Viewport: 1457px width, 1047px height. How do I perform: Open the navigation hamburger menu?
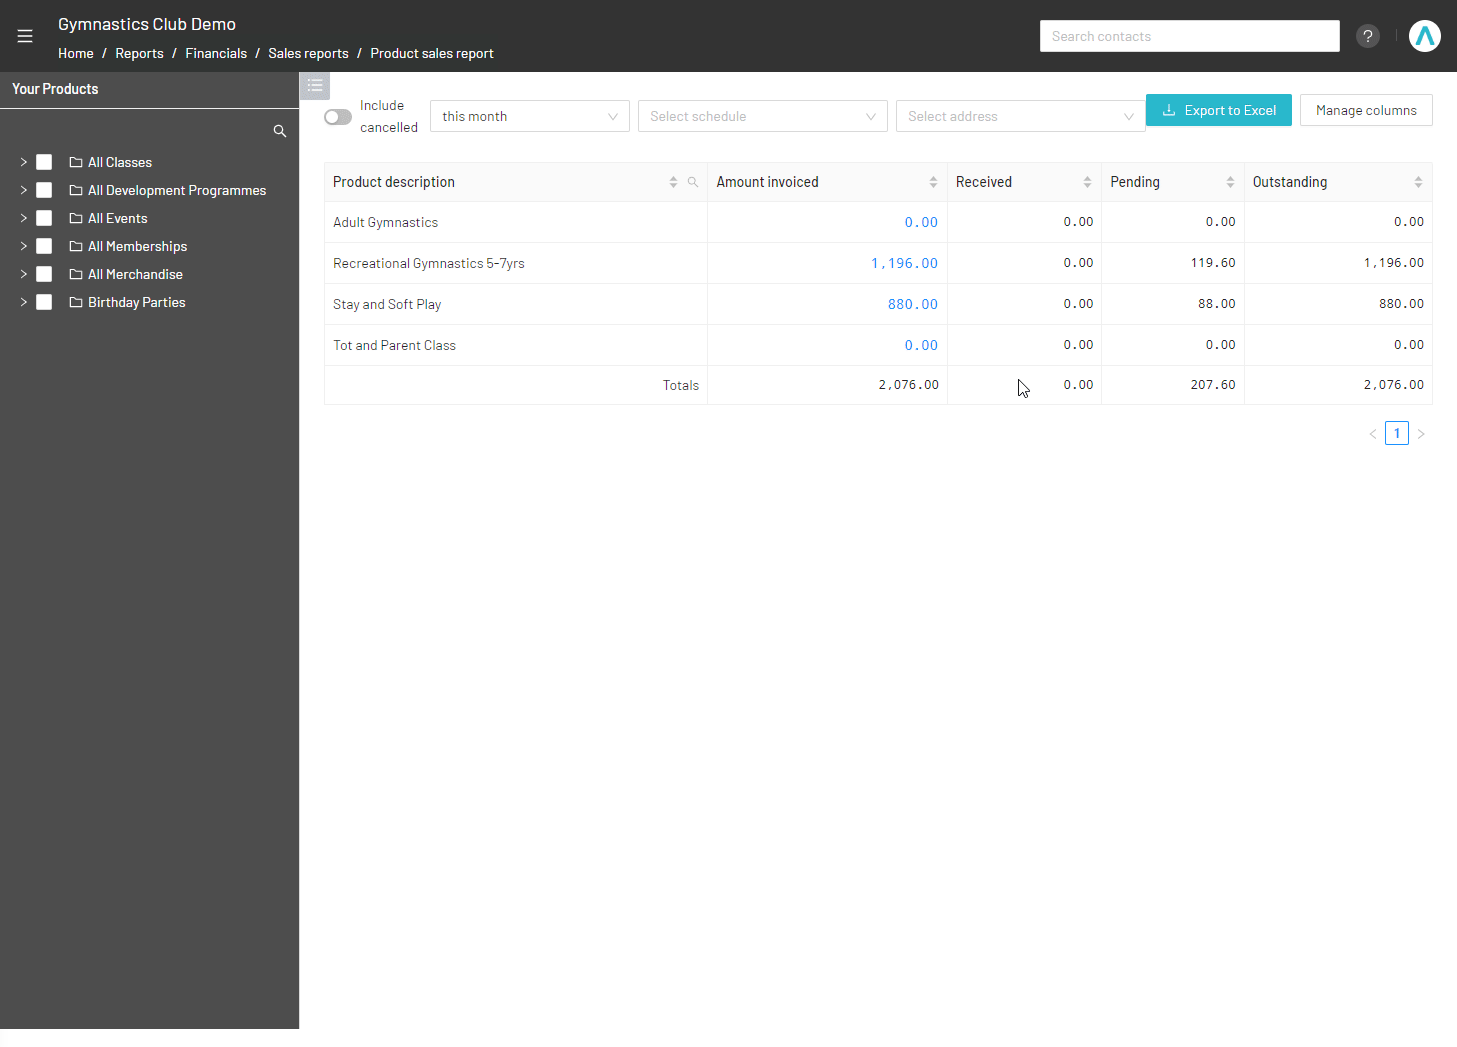24,36
